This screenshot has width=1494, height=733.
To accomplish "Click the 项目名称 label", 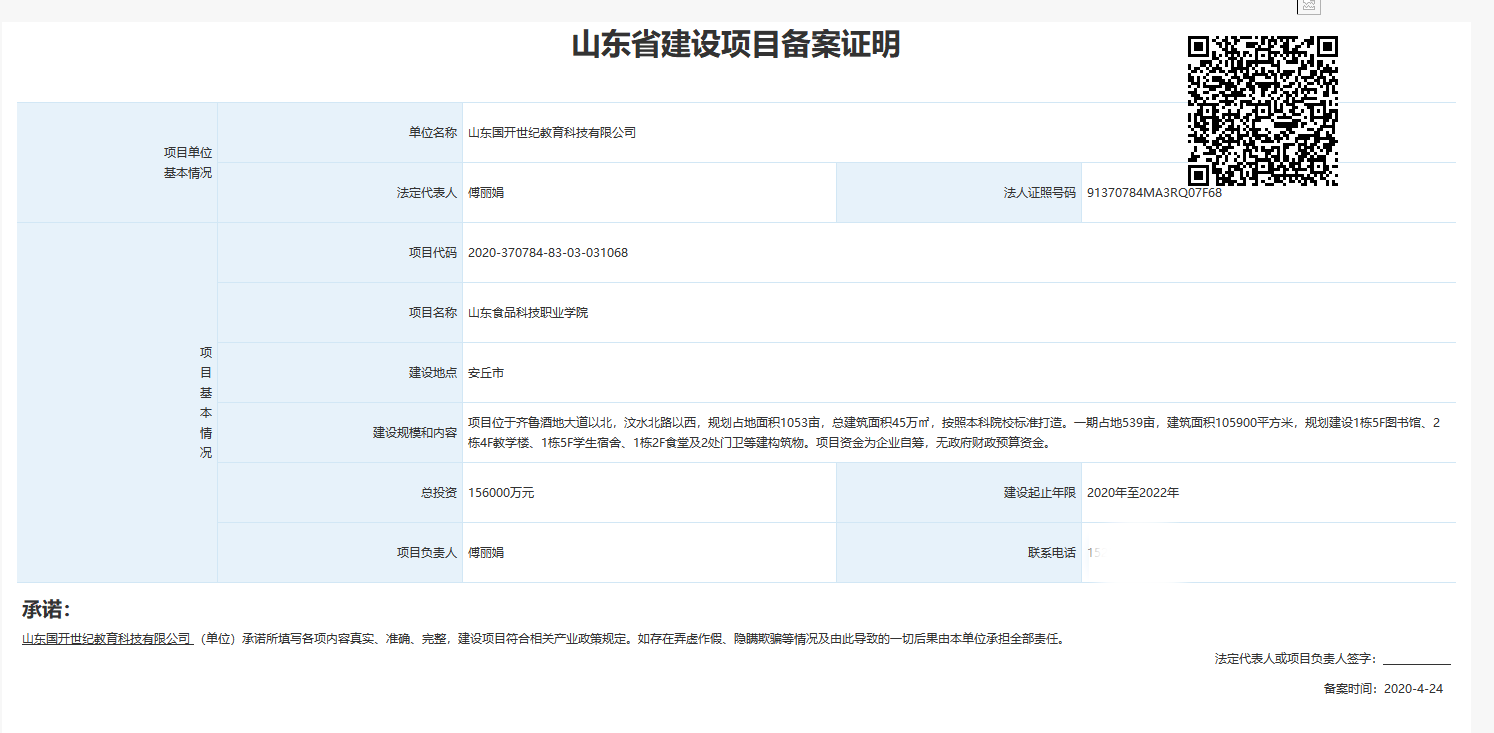I will point(432,313).
